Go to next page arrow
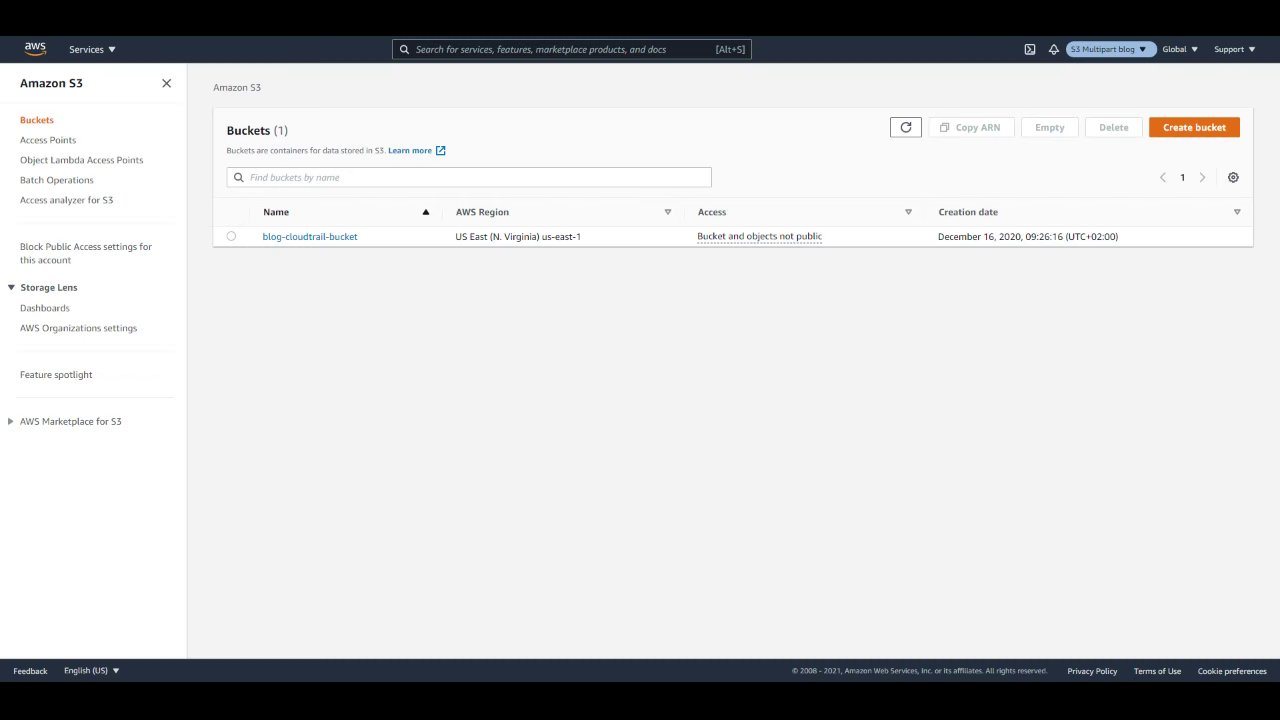Viewport: 1280px width, 720px height. pyautogui.click(x=1202, y=177)
